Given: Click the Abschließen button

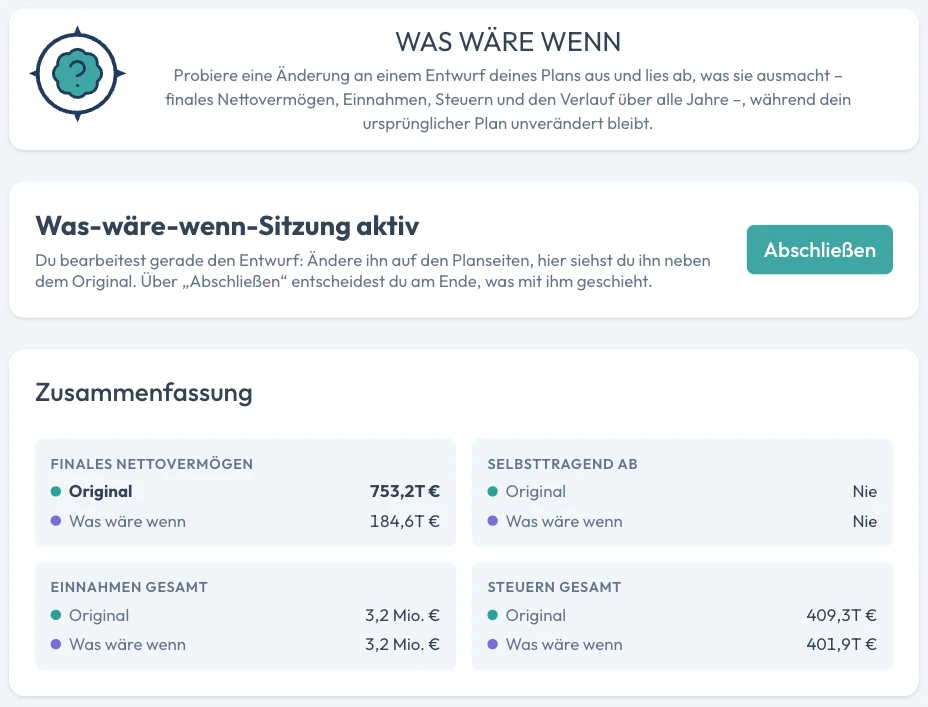Looking at the screenshot, I should [819, 250].
